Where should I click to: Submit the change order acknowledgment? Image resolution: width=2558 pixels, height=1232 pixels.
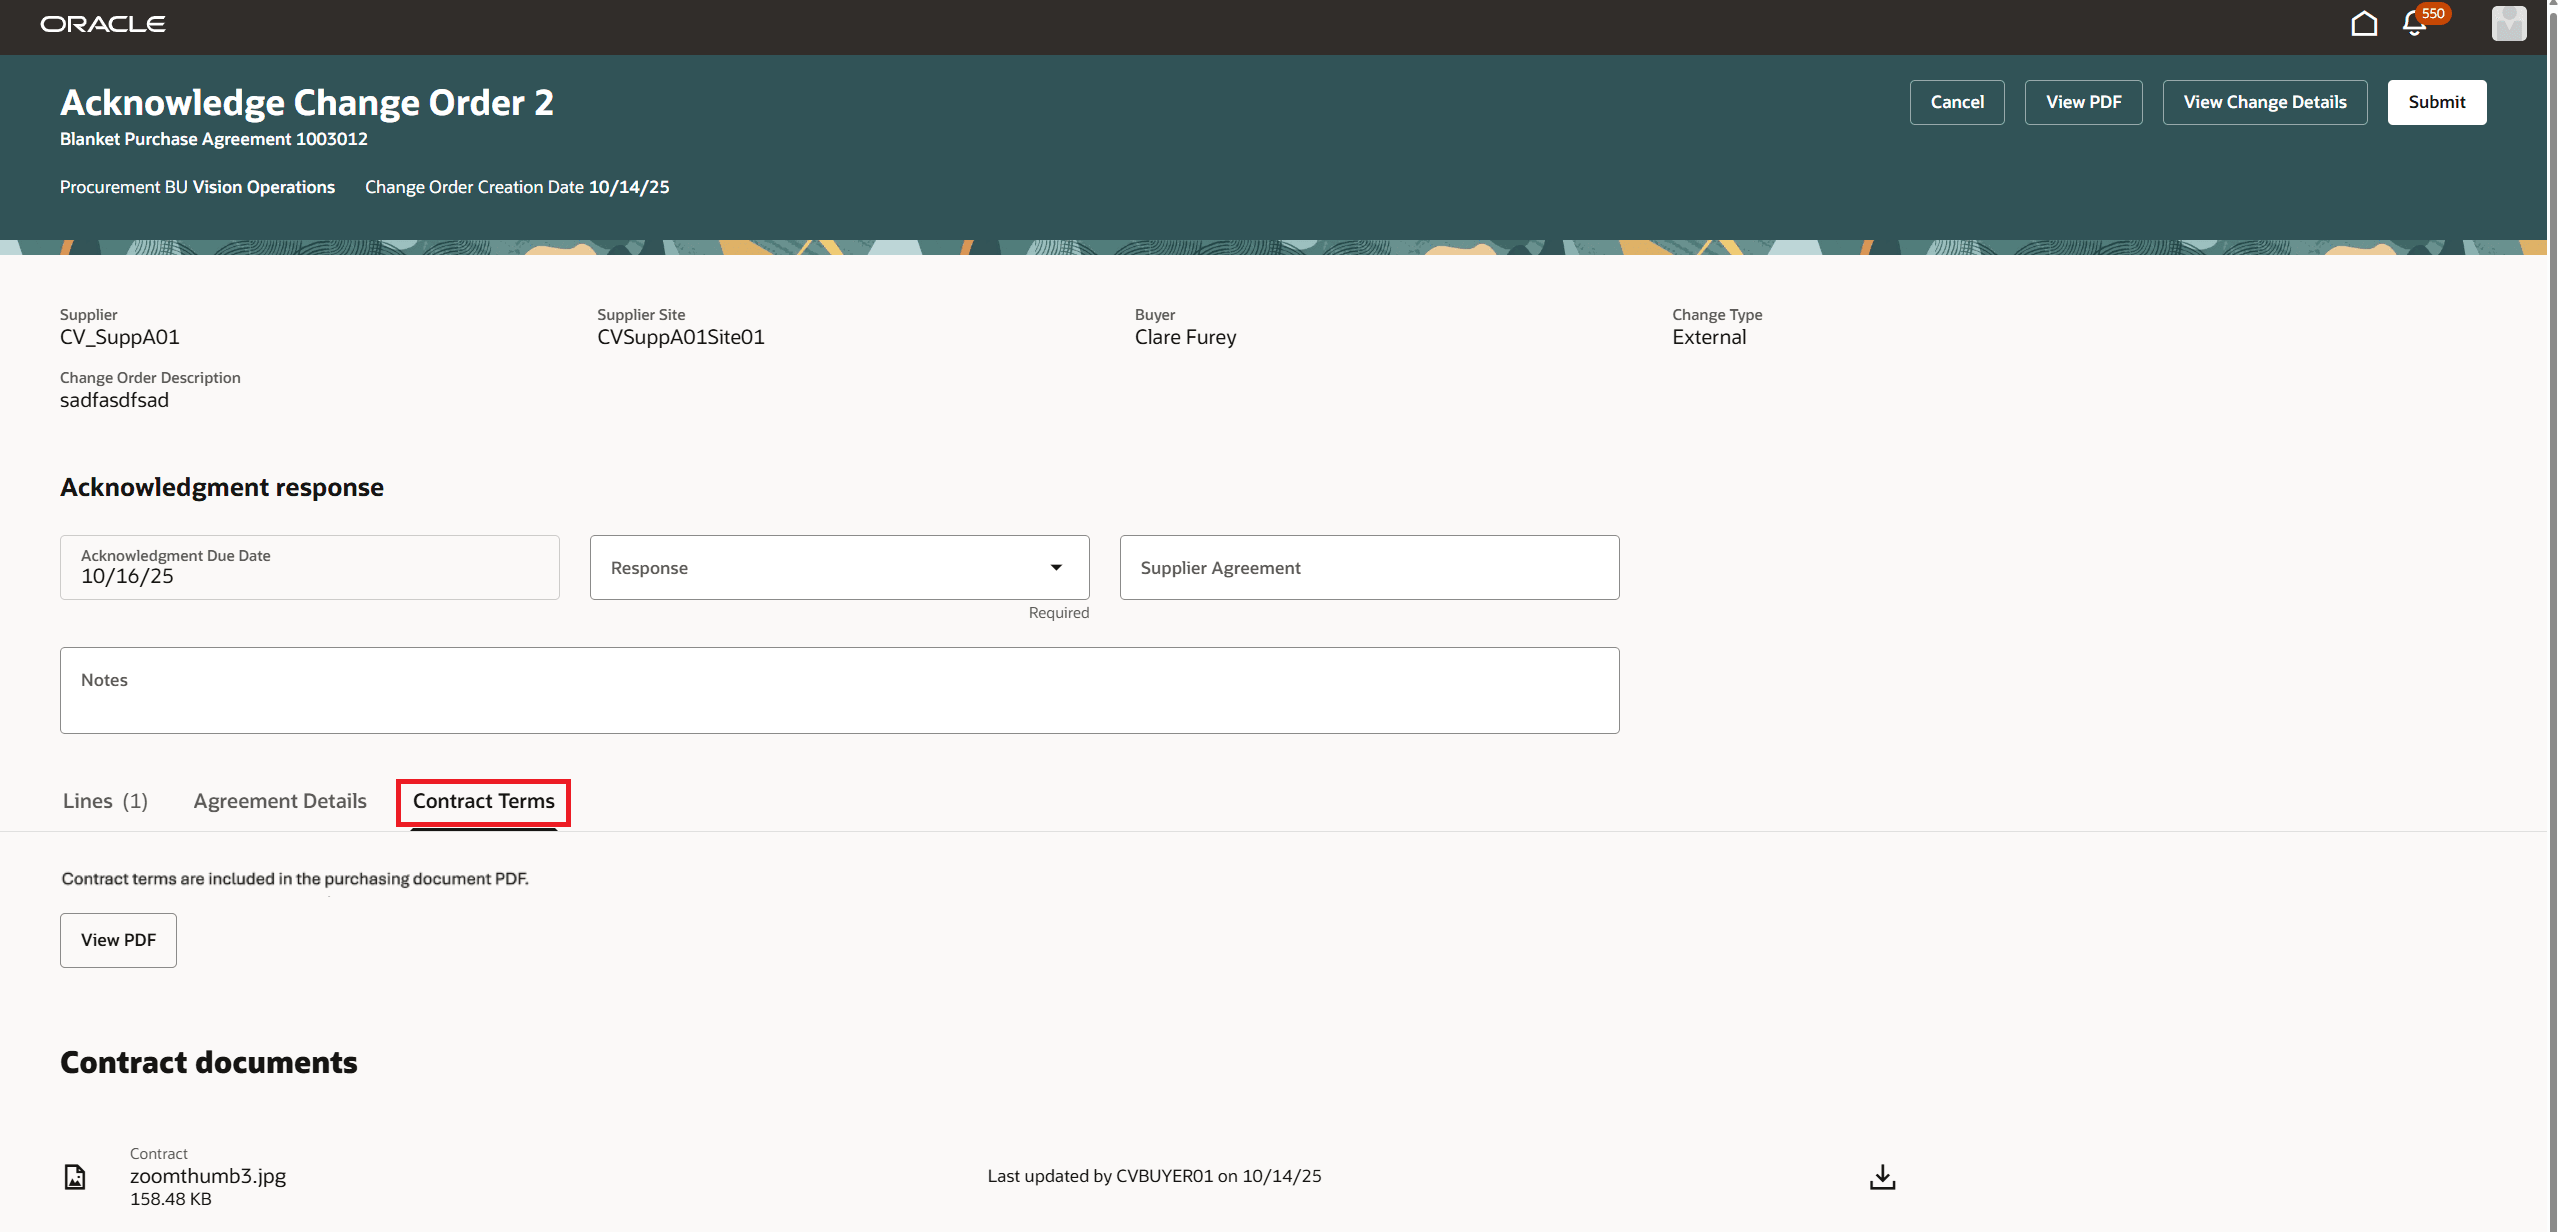(2436, 102)
